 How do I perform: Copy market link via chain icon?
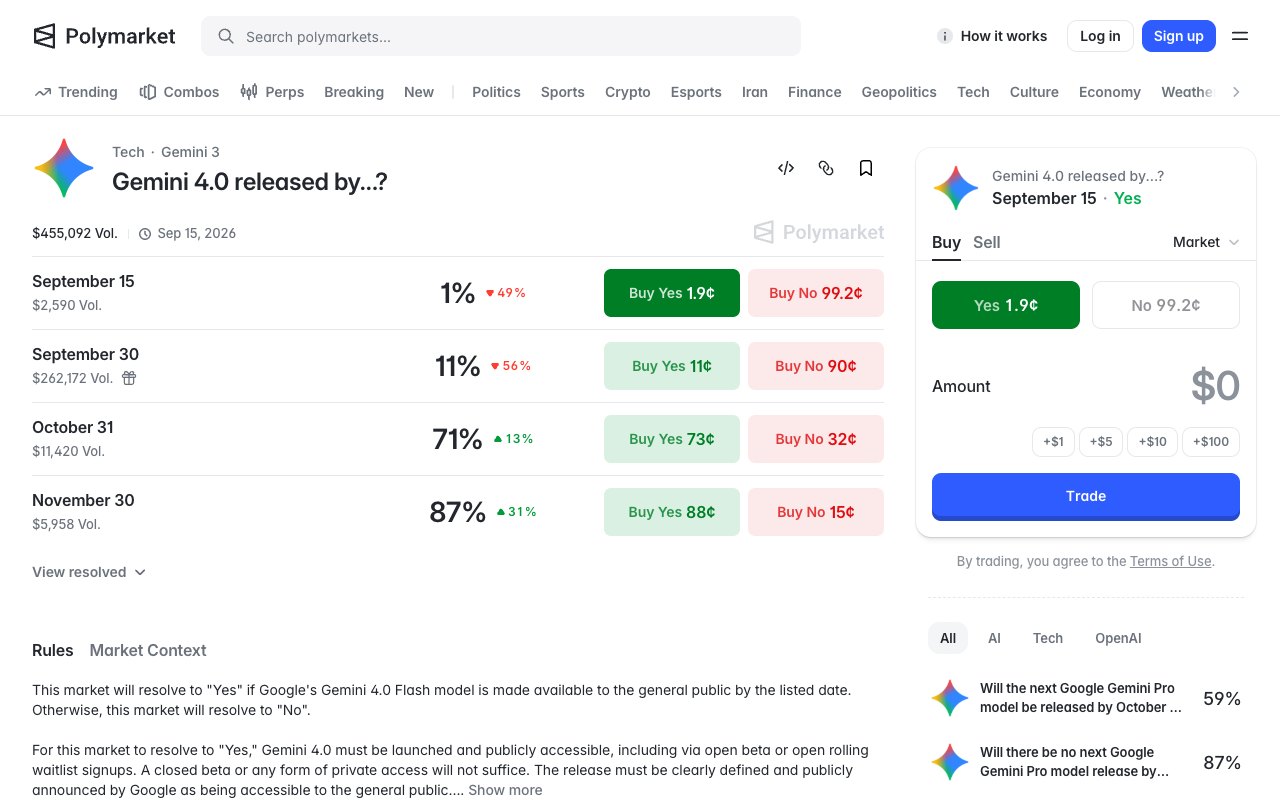click(826, 168)
